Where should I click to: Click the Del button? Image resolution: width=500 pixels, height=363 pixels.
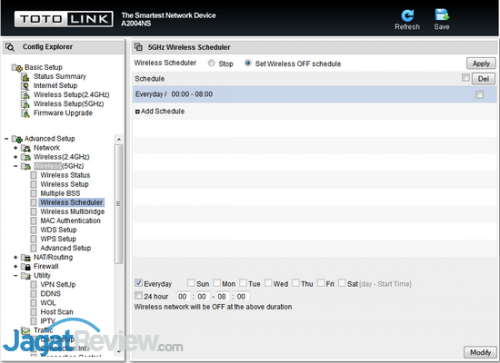tap(483, 79)
